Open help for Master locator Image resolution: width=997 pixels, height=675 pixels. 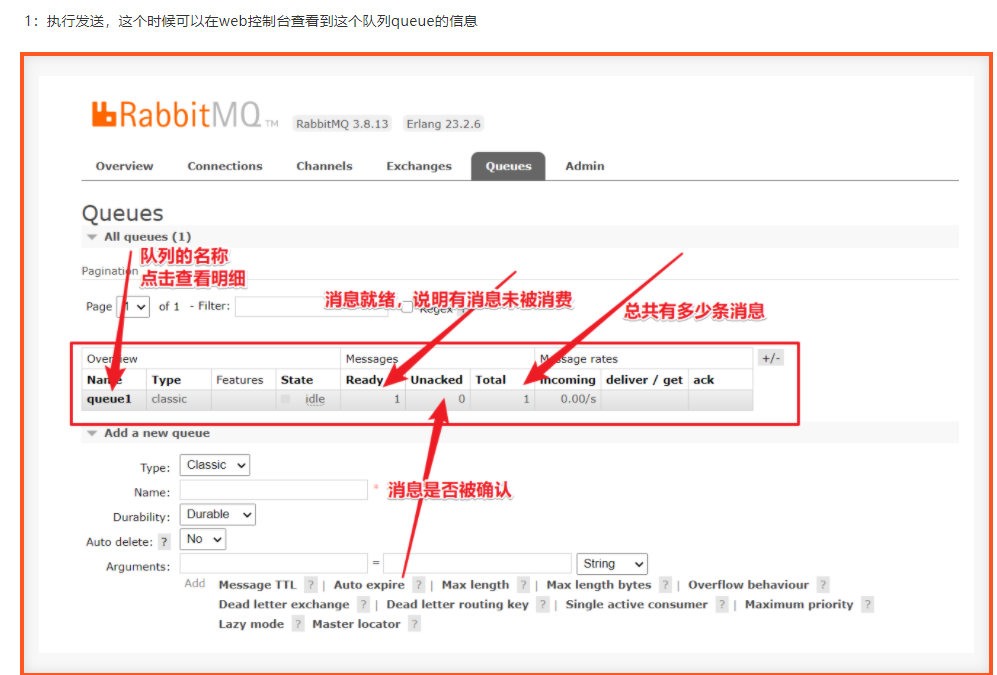[x=415, y=624]
